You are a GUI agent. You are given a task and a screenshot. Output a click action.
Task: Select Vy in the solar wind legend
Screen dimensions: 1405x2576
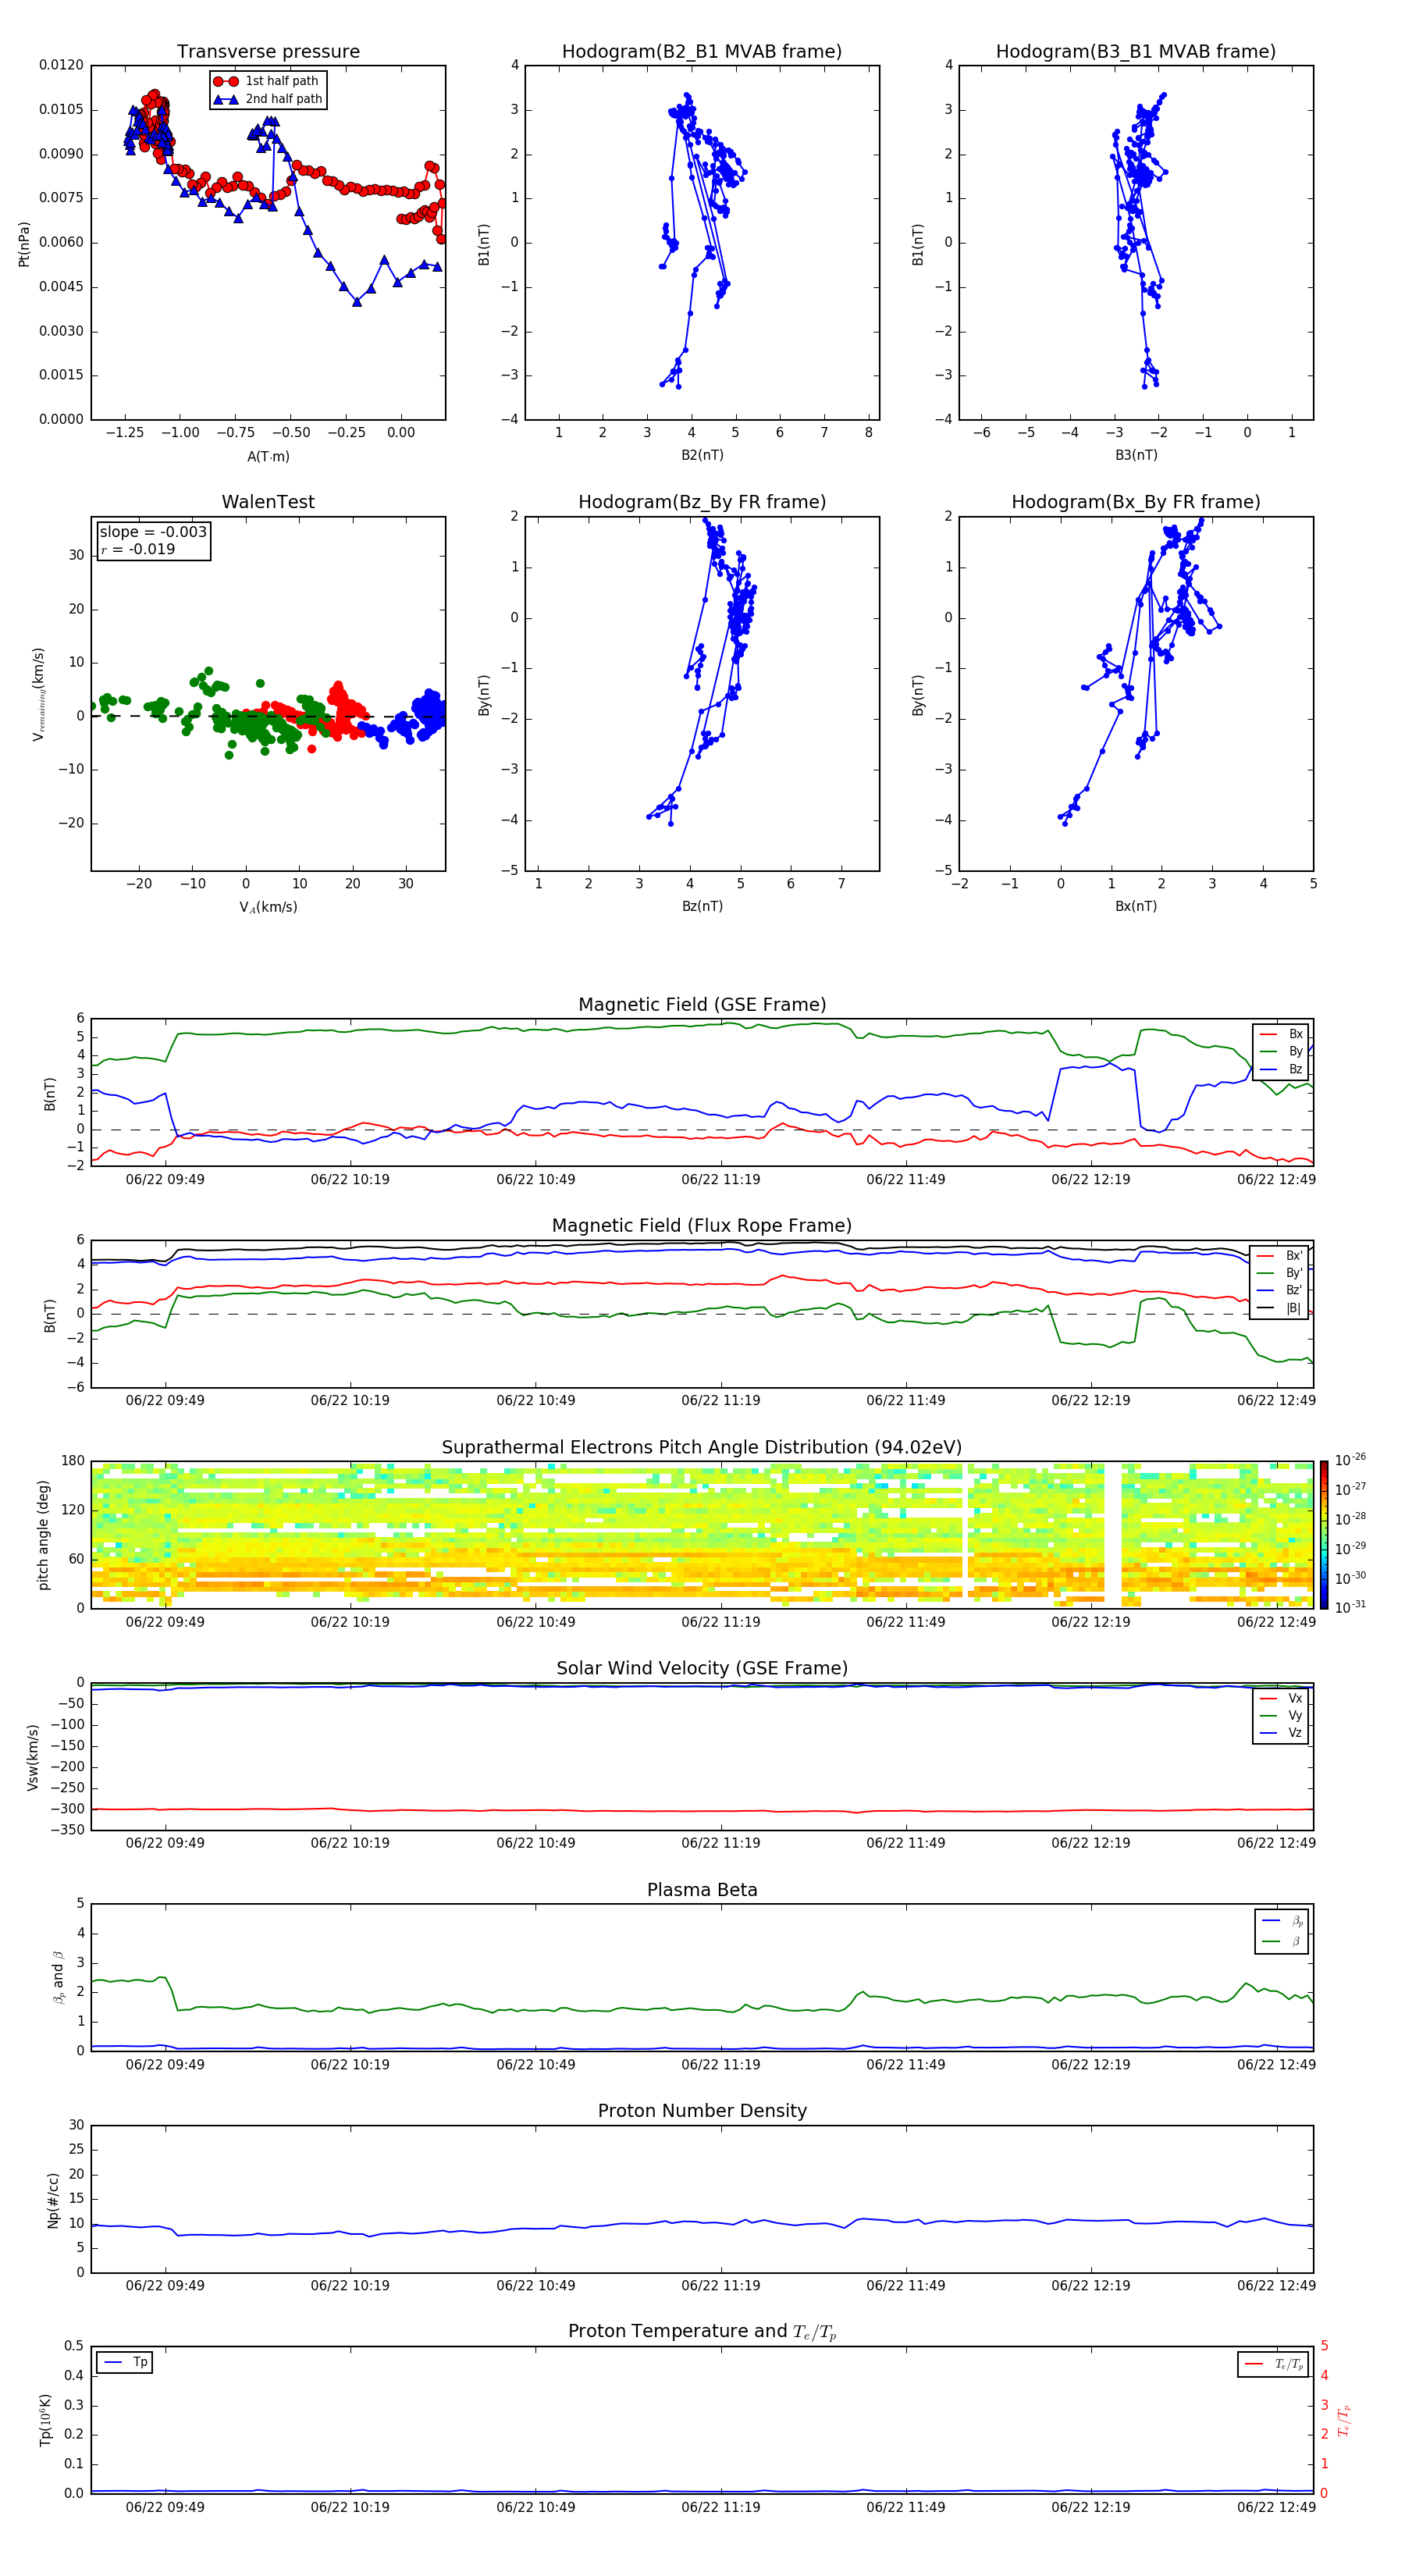point(1281,1715)
